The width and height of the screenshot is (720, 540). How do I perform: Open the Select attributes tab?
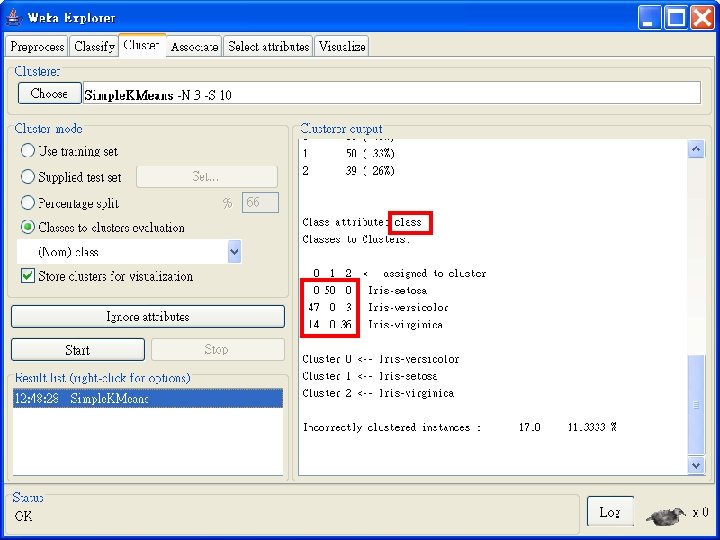[x=268, y=46]
